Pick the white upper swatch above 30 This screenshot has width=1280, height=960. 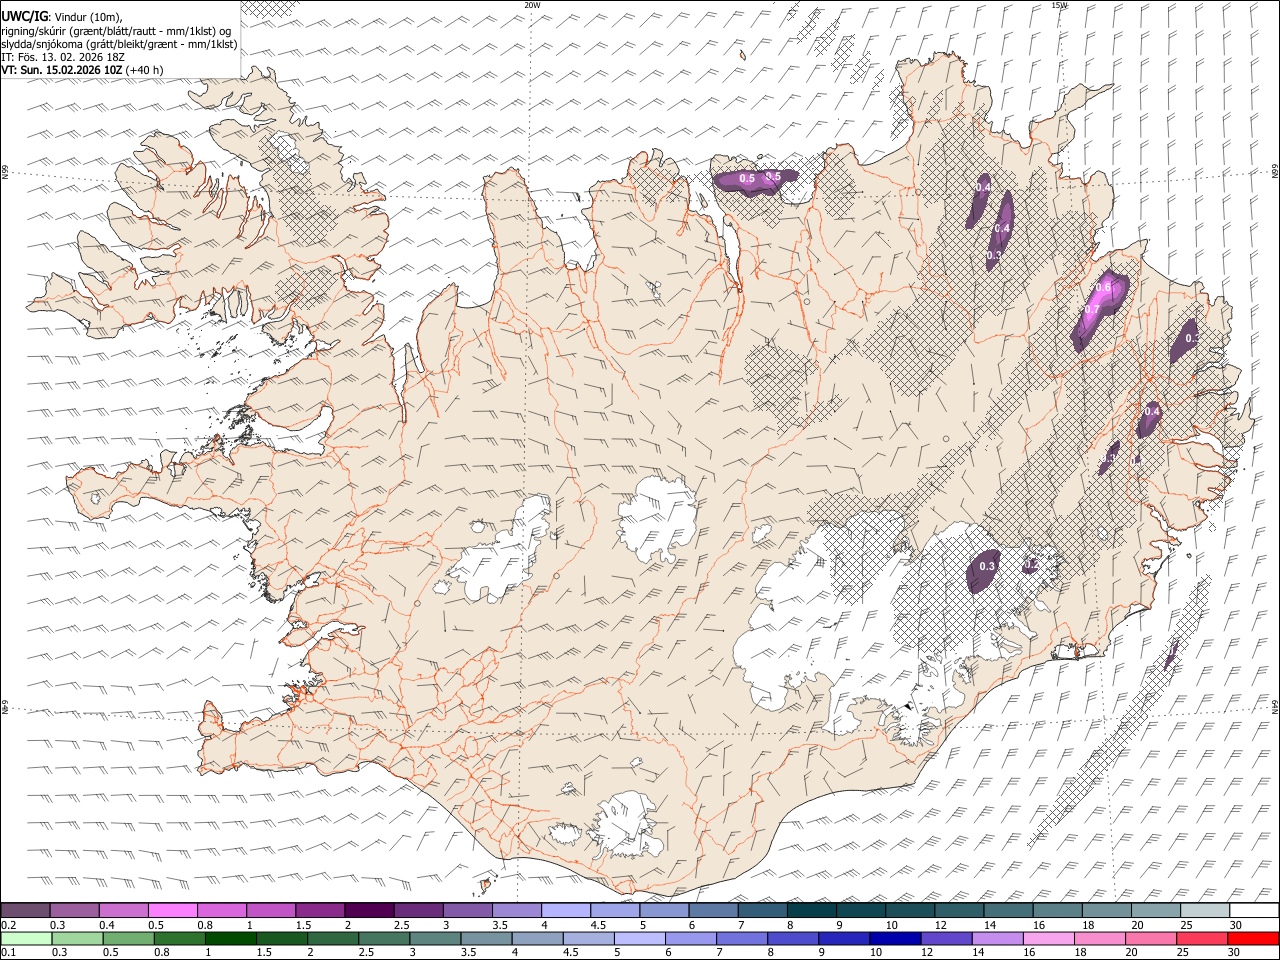click(x=1253, y=911)
